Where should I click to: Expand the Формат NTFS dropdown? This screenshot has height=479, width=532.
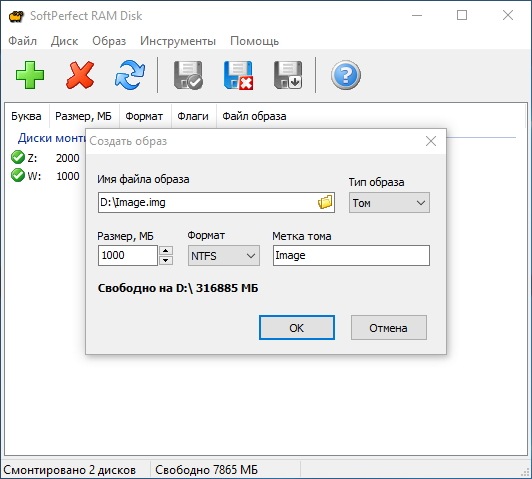coord(224,255)
